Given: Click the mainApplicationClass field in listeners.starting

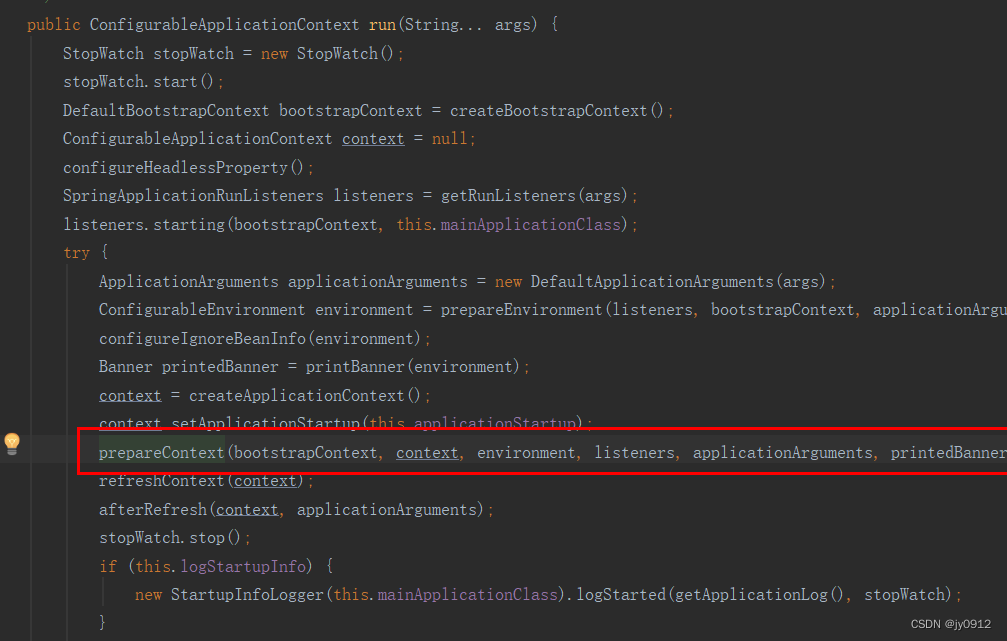Looking at the screenshot, I should point(530,225).
